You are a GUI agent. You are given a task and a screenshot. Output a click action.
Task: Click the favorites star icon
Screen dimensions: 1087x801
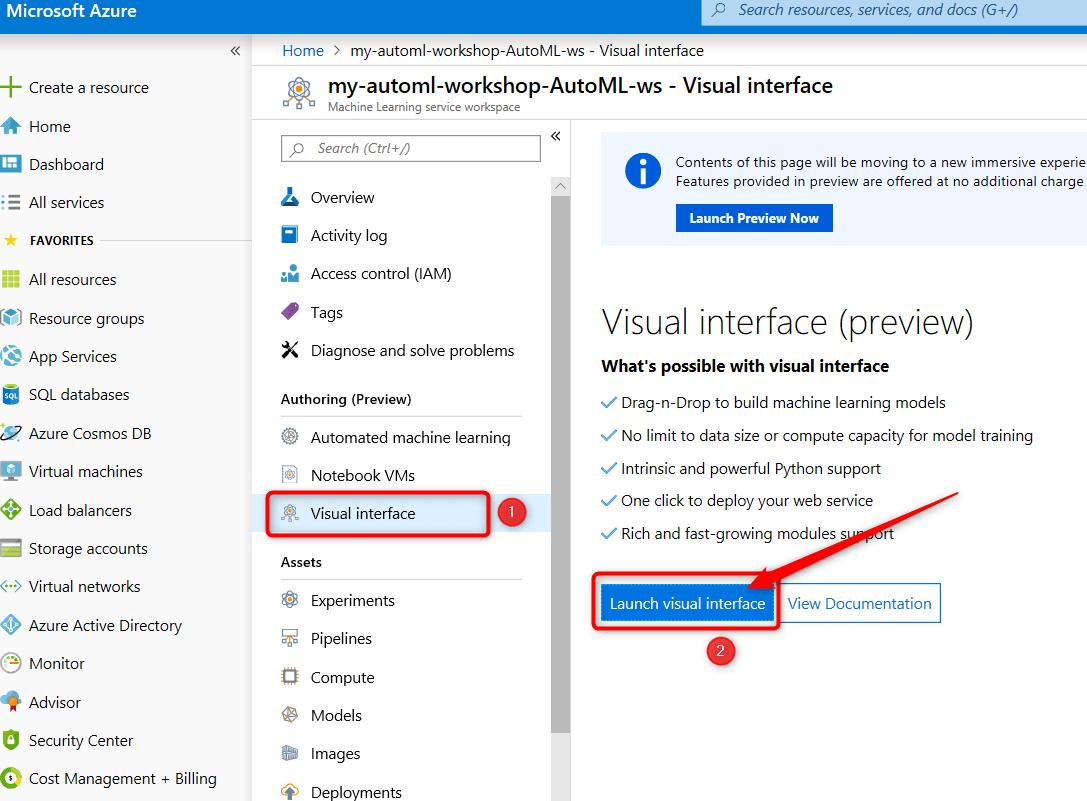point(10,240)
